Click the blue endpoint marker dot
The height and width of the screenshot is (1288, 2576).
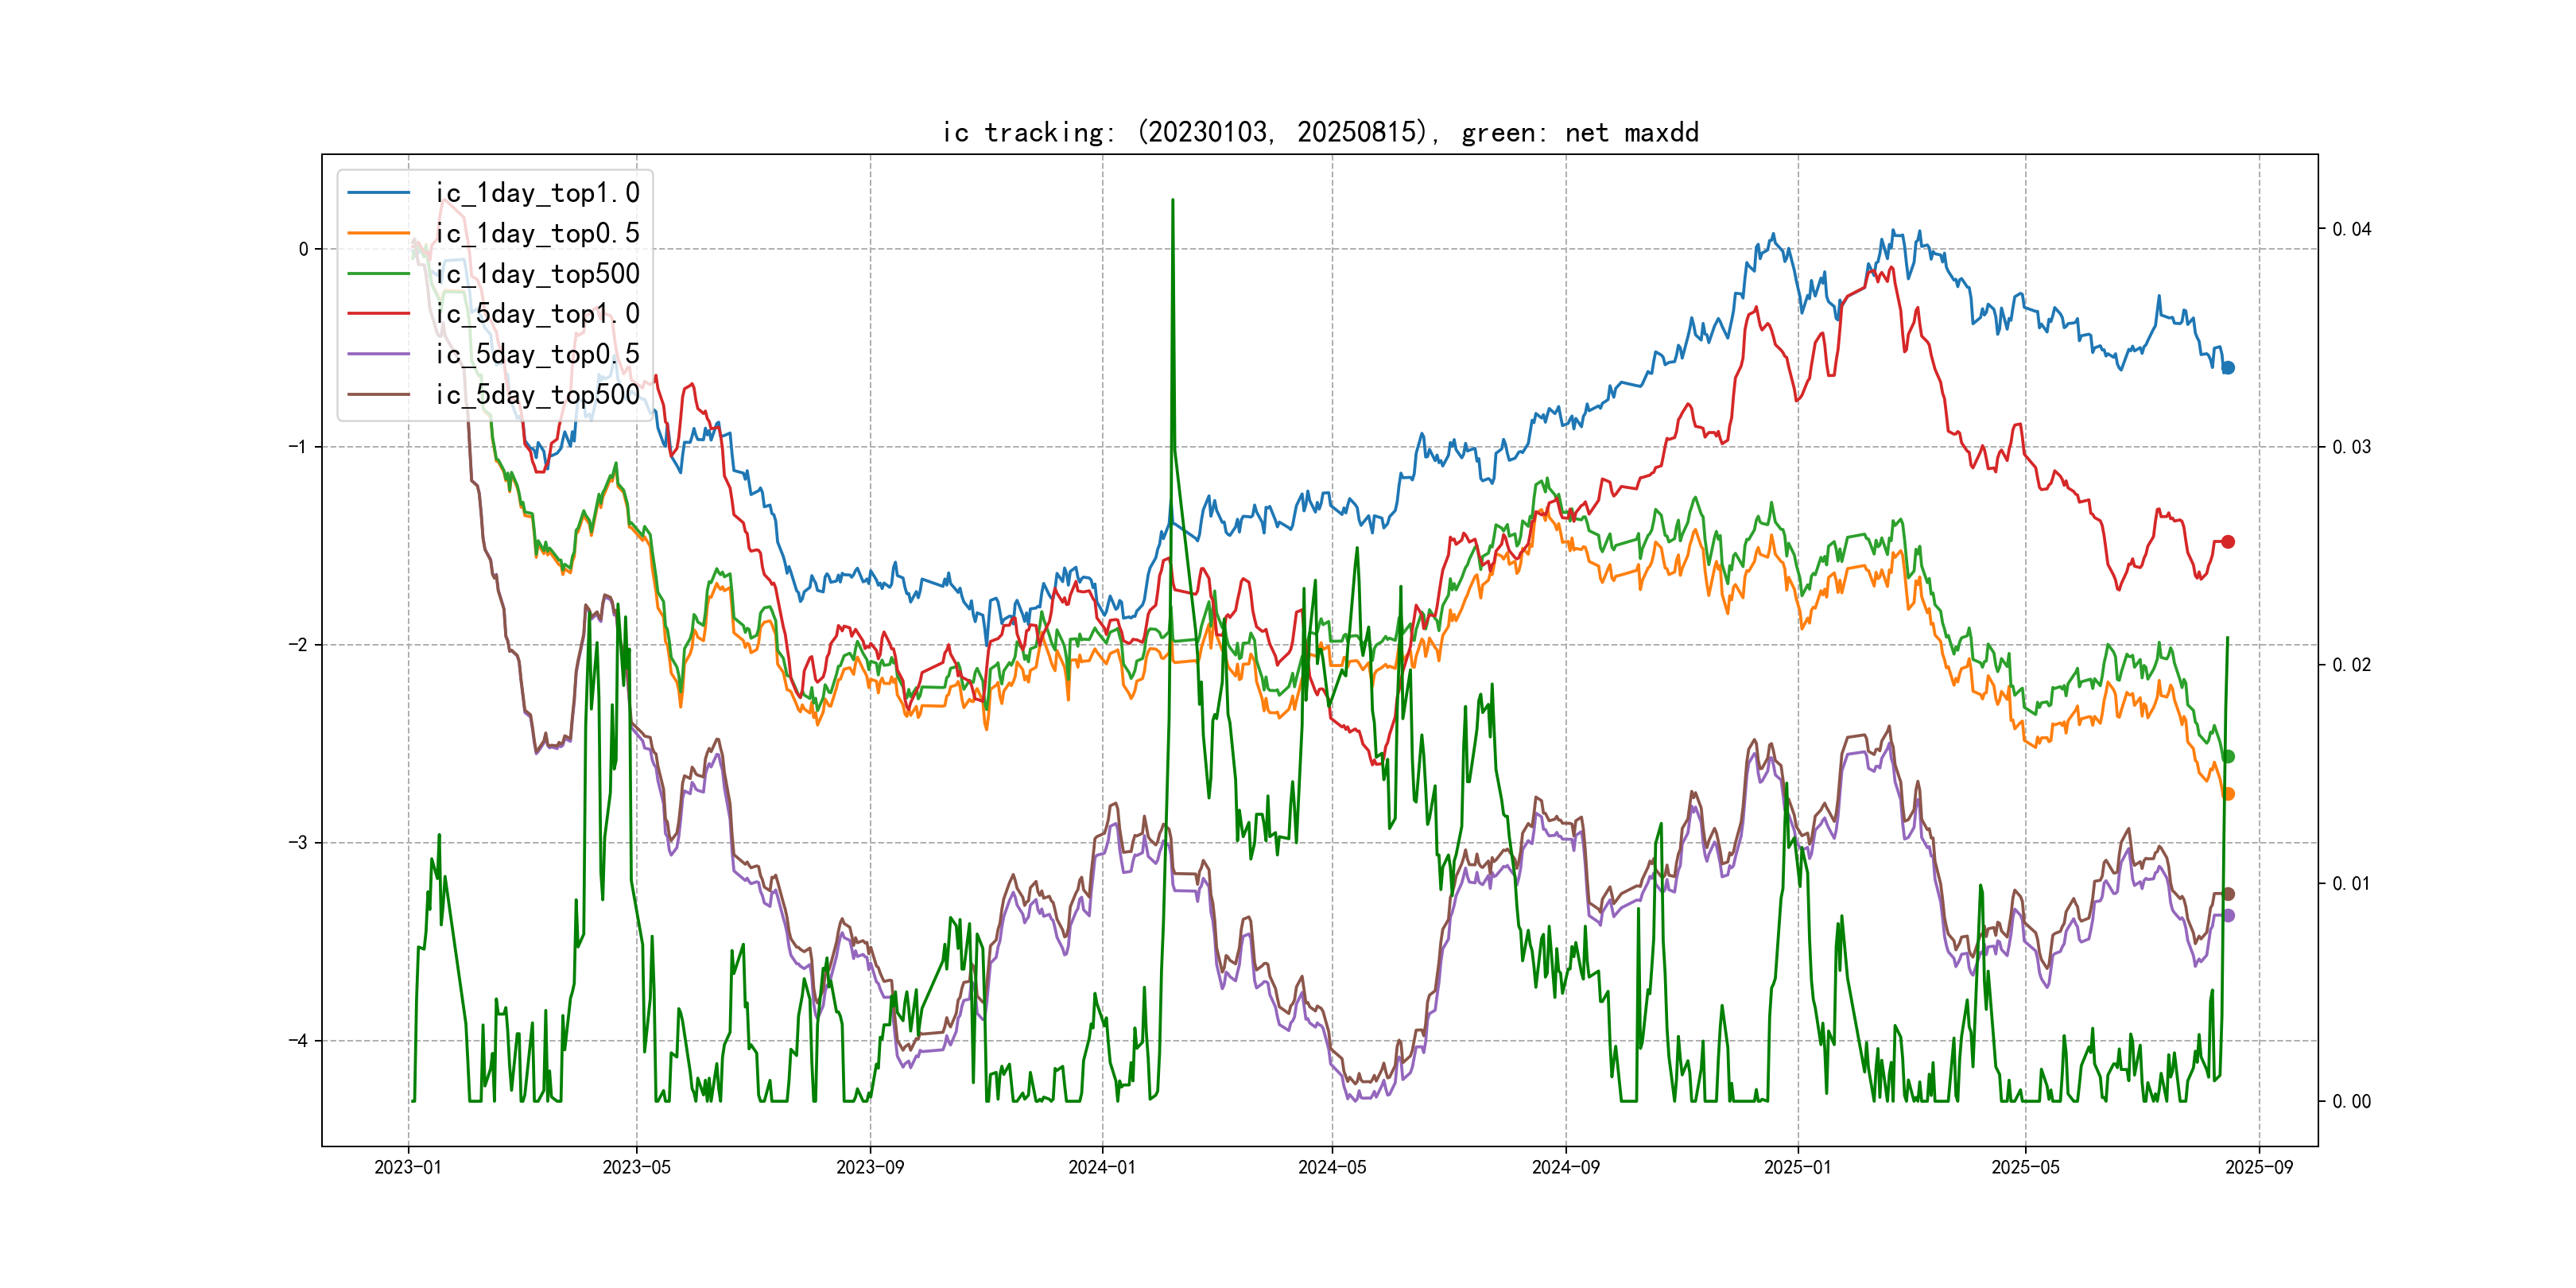[x=2228, y=368]
